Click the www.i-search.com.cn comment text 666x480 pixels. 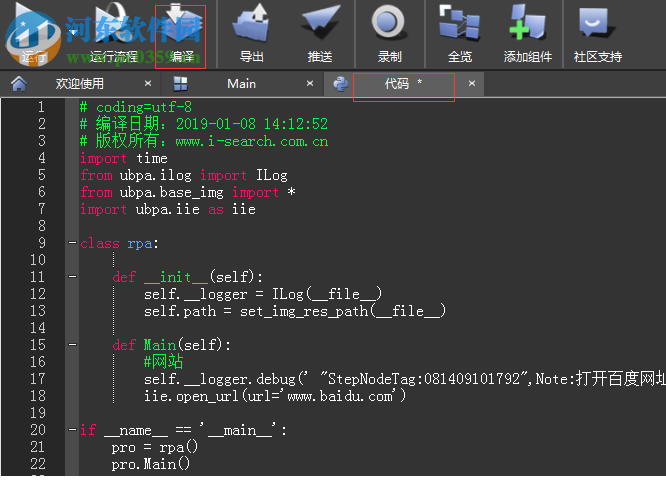click(251, 141)
